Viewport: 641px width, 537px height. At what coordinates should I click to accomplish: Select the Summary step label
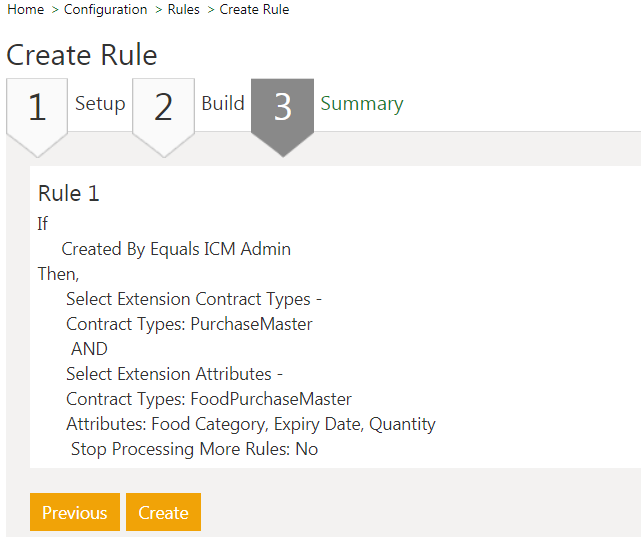(361, 104)
